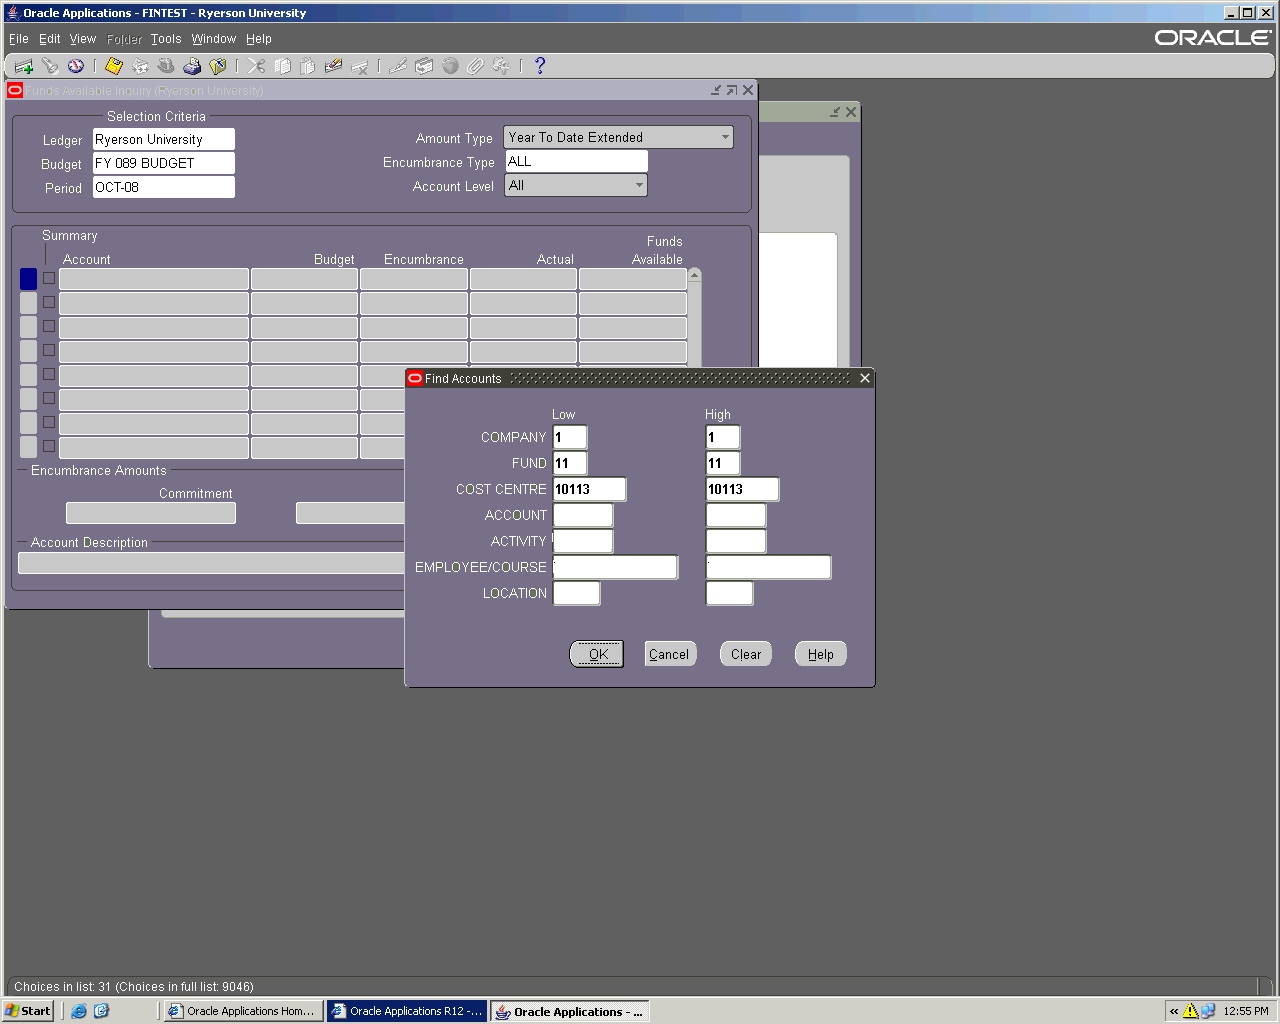The width and height of the screenshot is (1280, 1024).
Task: Tick the first Summary row checkbox
Action: coord(49,278)
